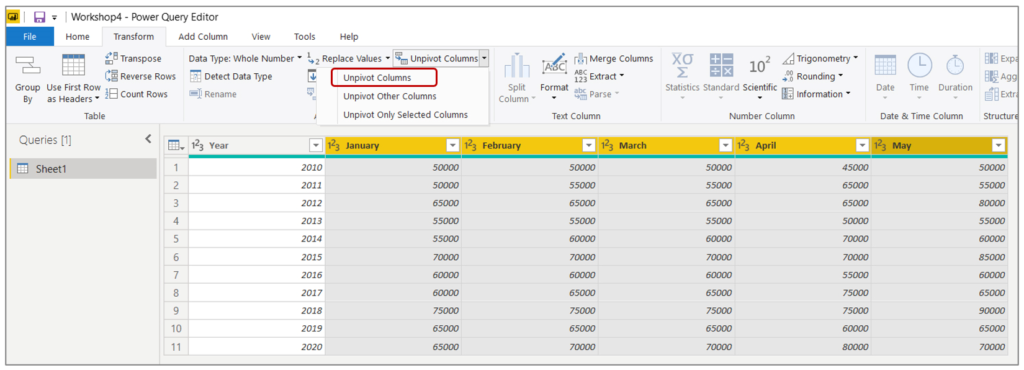Click the Detect Data Type button

pos(231,76)
